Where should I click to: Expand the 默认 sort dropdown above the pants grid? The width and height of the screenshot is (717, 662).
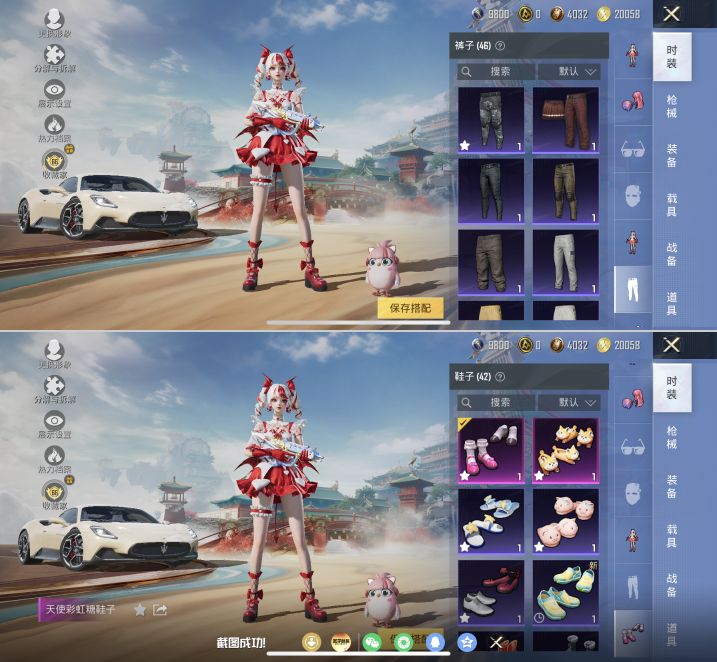(x=568, y=72)
